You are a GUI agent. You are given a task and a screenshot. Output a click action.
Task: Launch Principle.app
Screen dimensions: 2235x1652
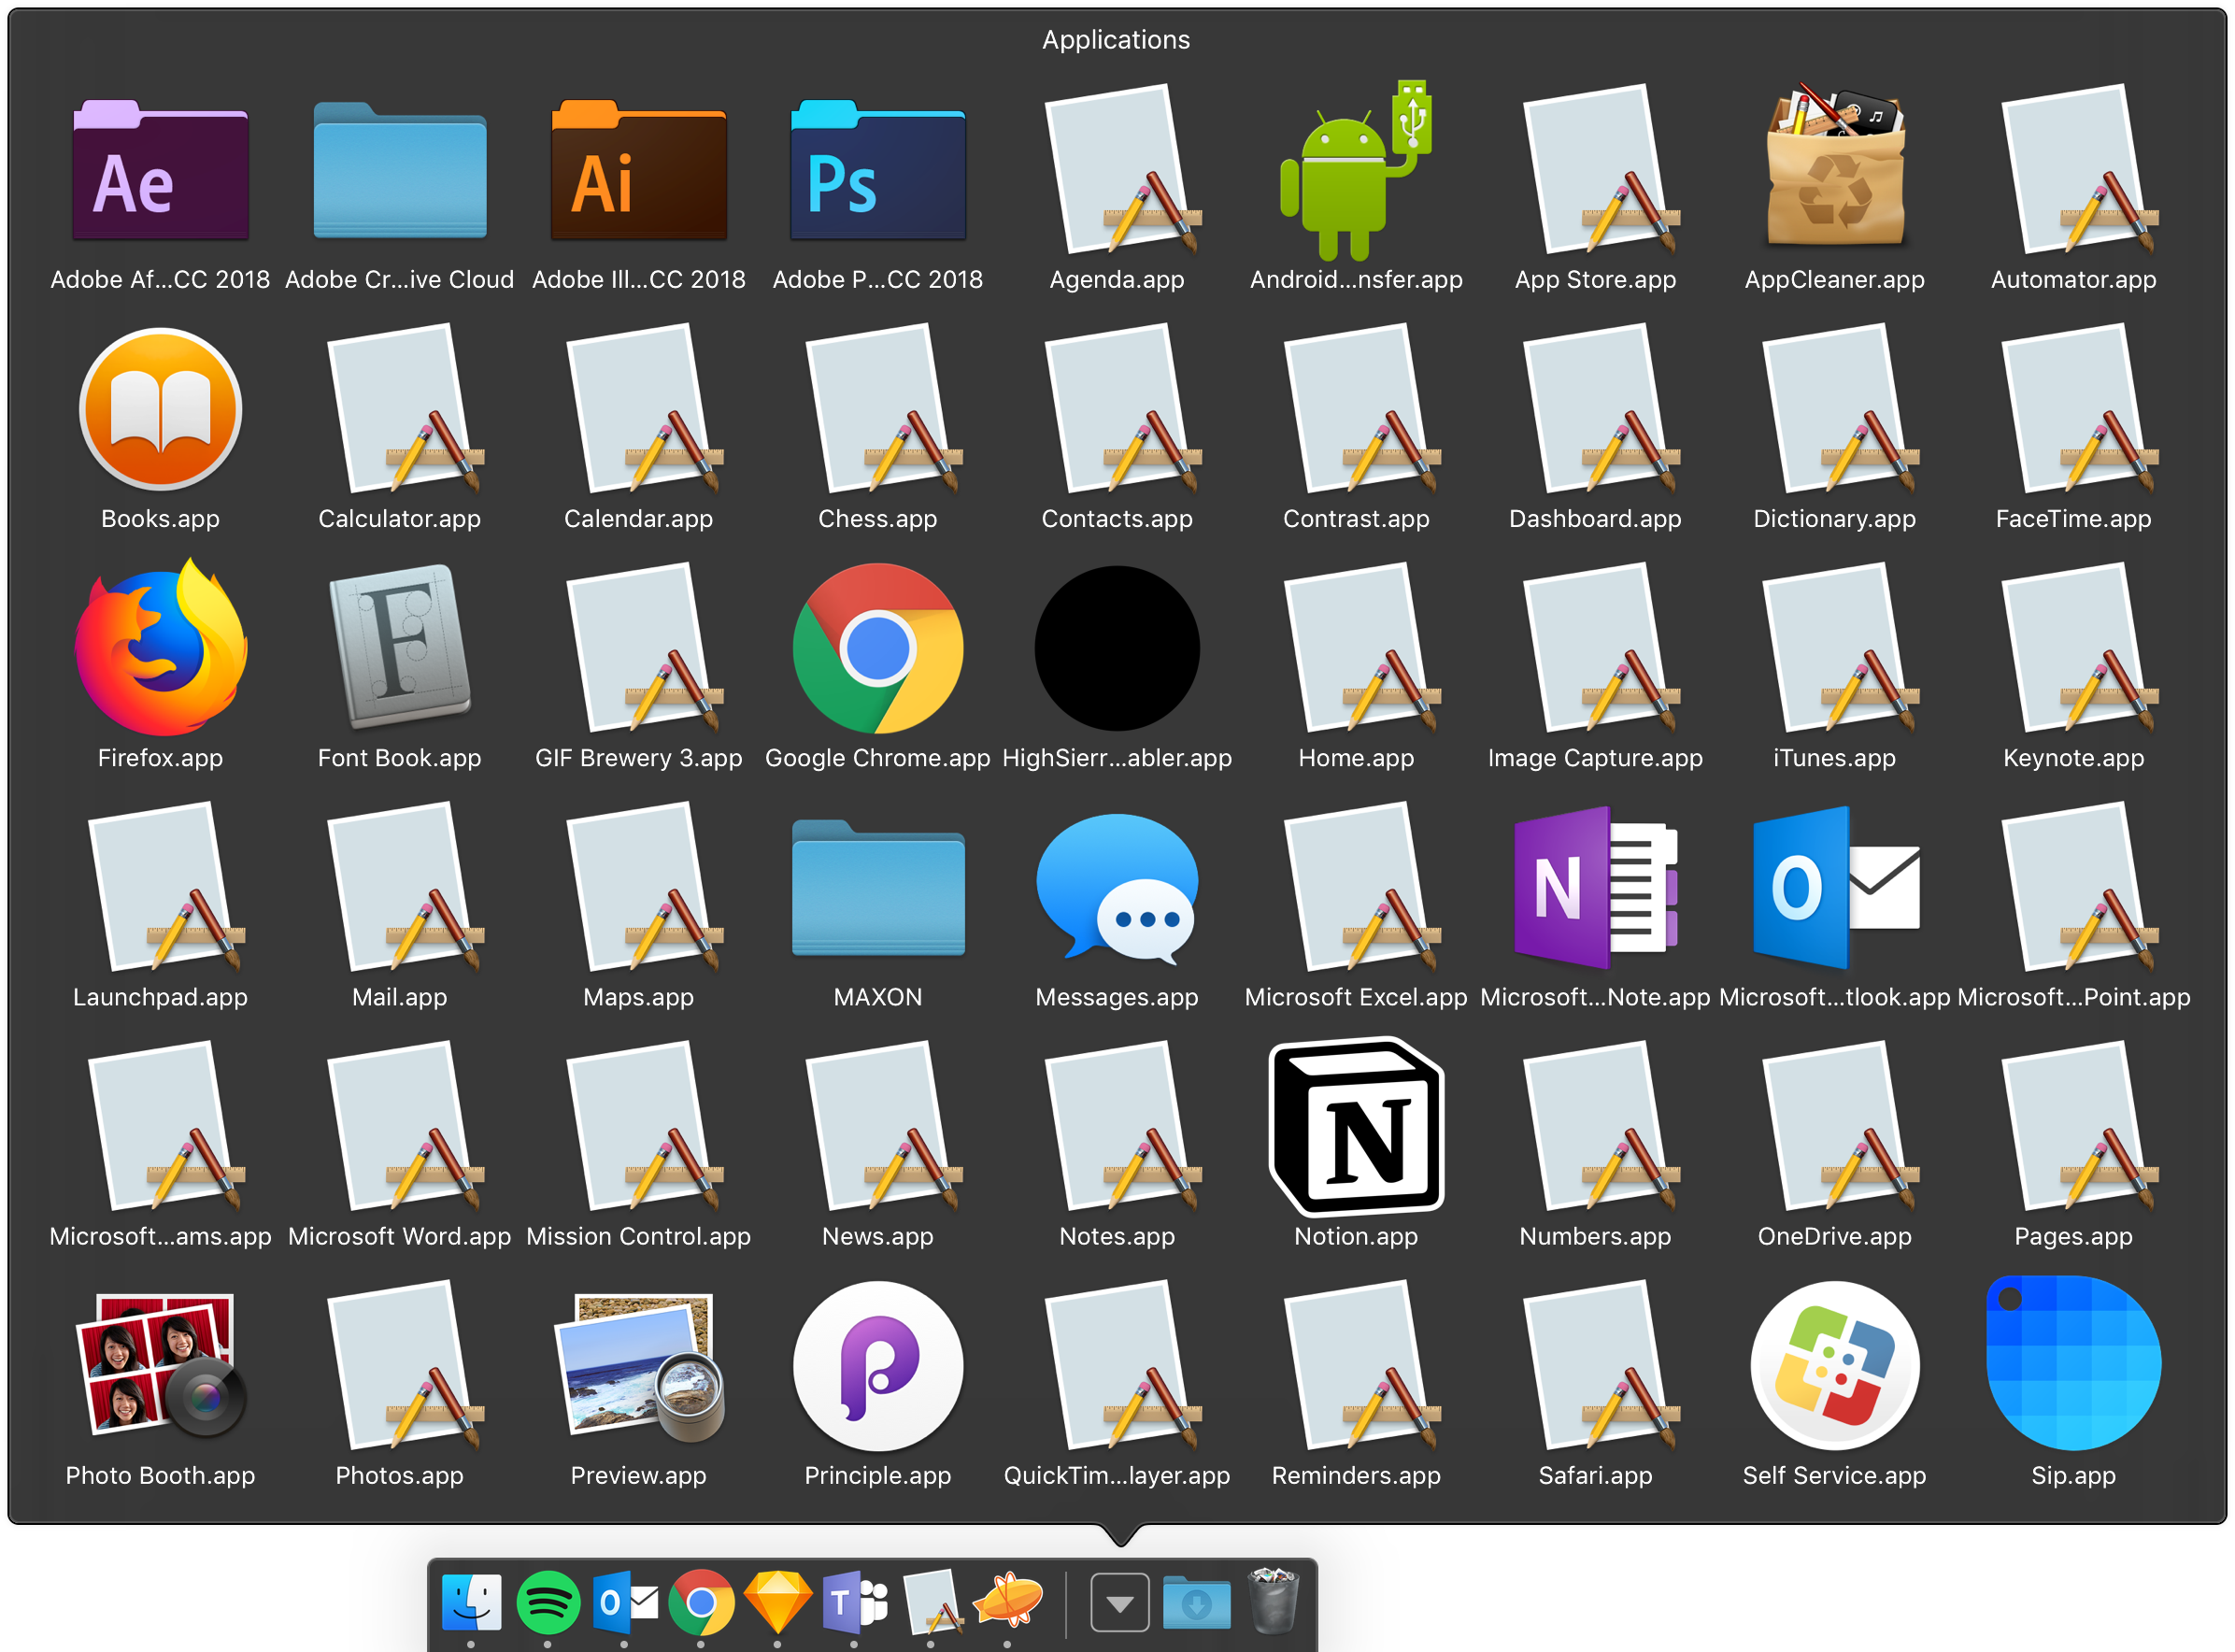[x=877, y=1366]
